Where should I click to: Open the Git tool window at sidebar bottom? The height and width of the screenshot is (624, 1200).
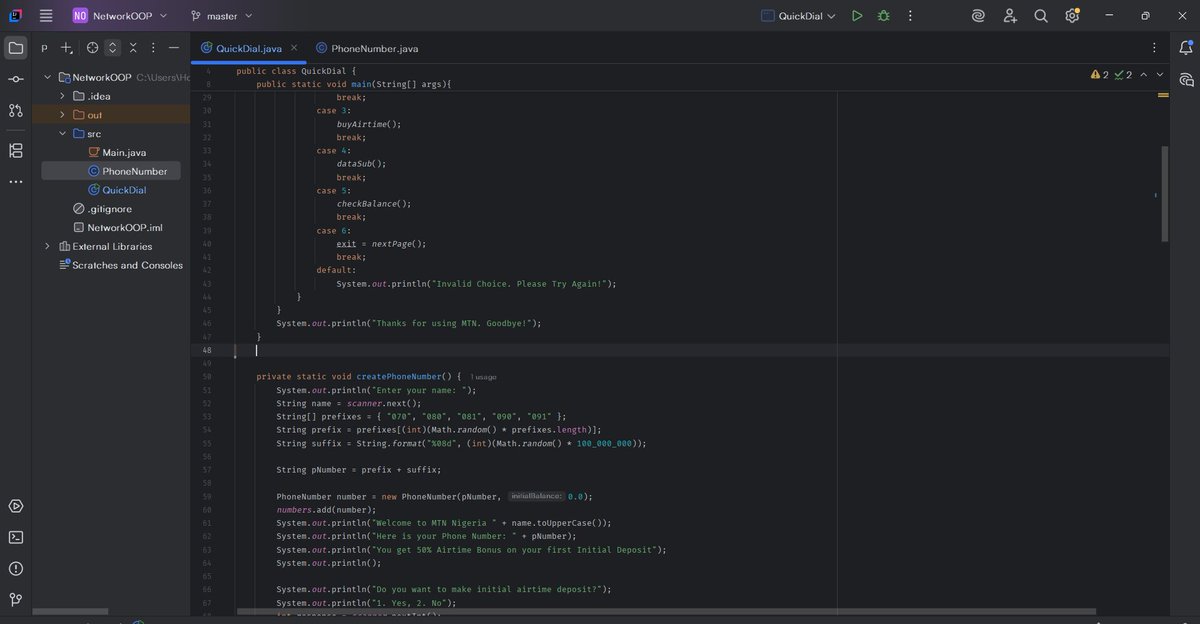pos(16,599)
